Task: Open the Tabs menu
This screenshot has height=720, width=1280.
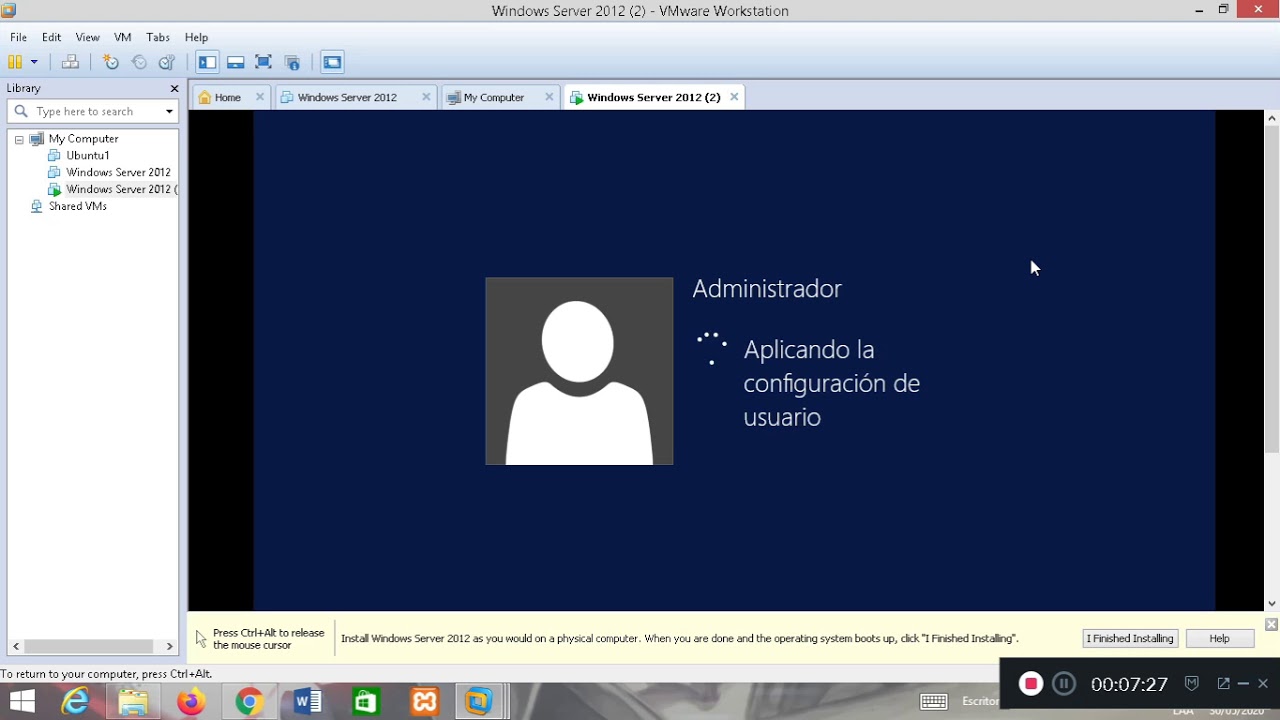Action: click(x=158, y=37)
